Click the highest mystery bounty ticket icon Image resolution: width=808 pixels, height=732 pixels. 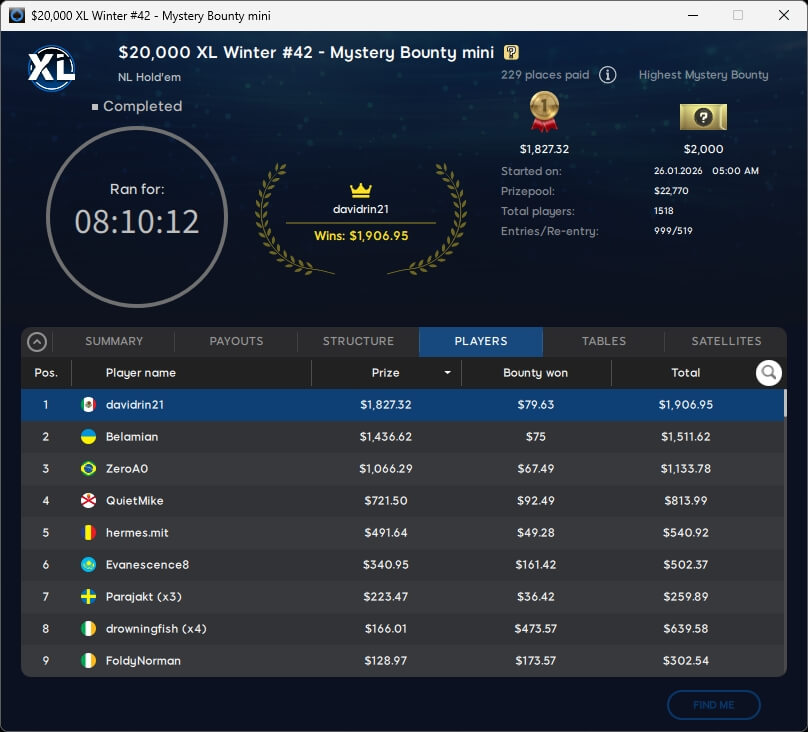703,117
